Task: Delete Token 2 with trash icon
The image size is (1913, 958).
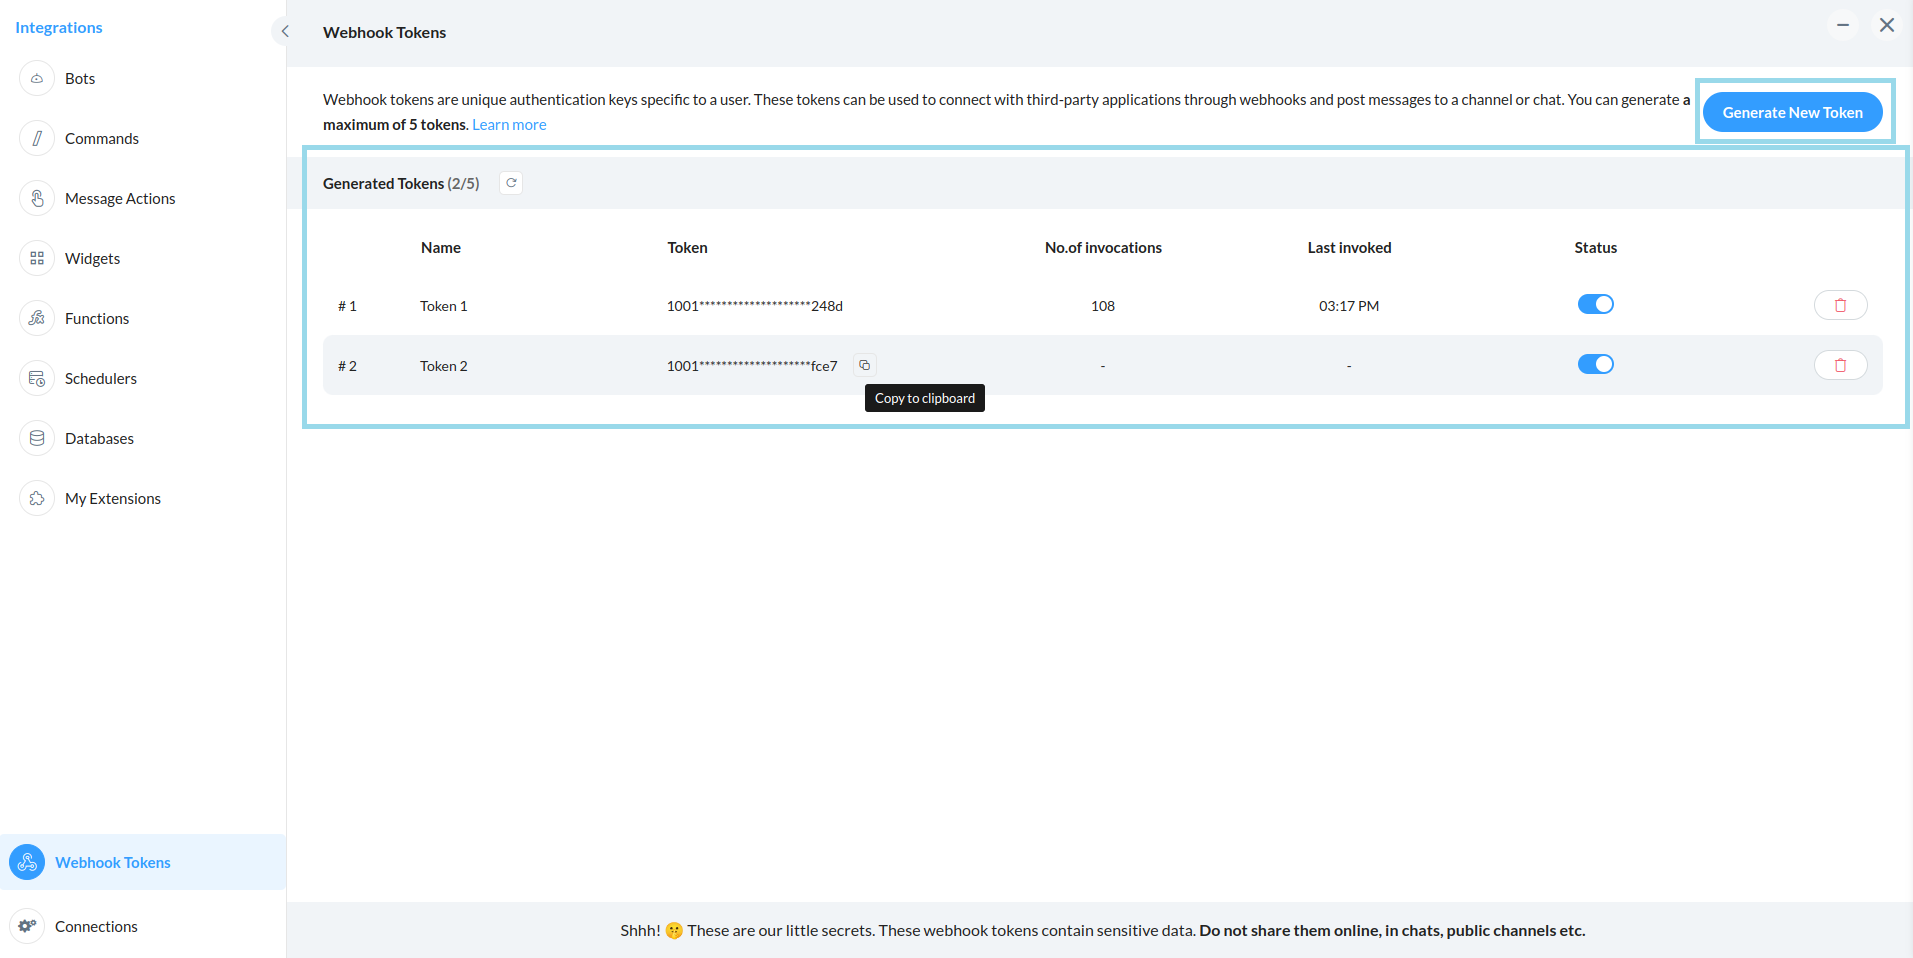Action: [1840, 365]
